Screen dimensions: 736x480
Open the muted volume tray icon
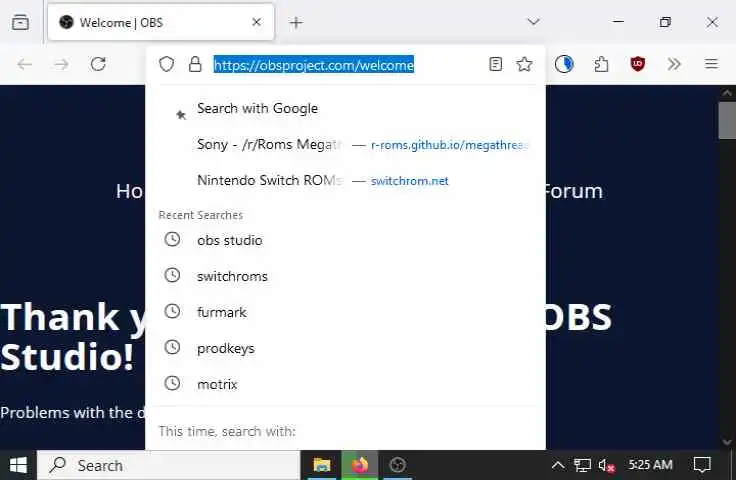click(606, 465)
